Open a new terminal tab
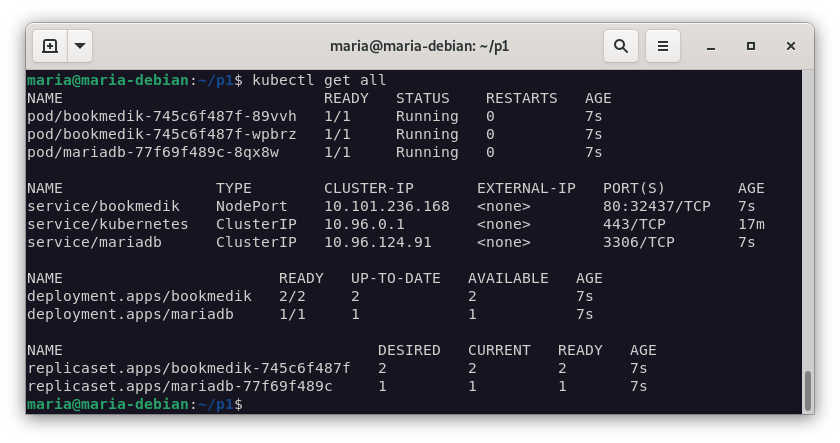Screen dimensions: 840x443 click(x=50, y=46)
